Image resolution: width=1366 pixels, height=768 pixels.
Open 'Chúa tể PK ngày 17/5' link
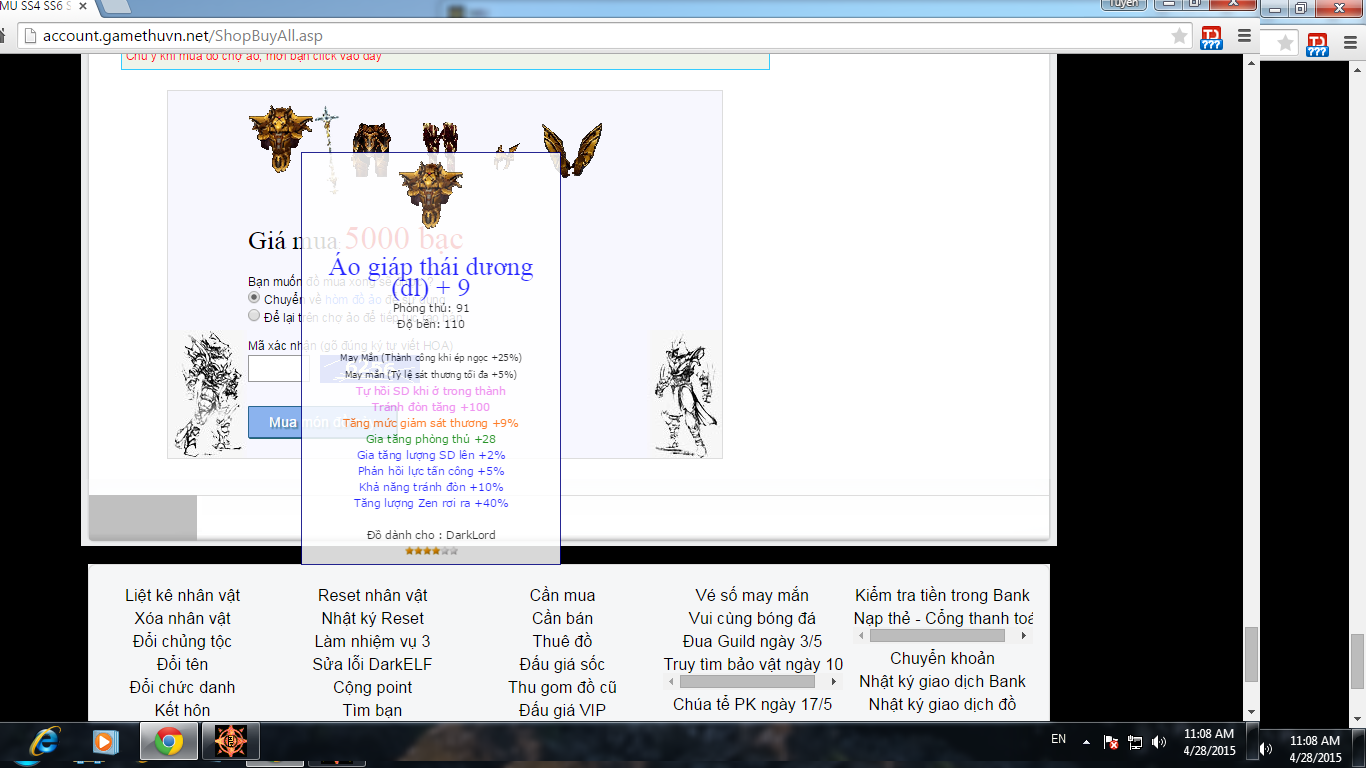click(753, 704)
